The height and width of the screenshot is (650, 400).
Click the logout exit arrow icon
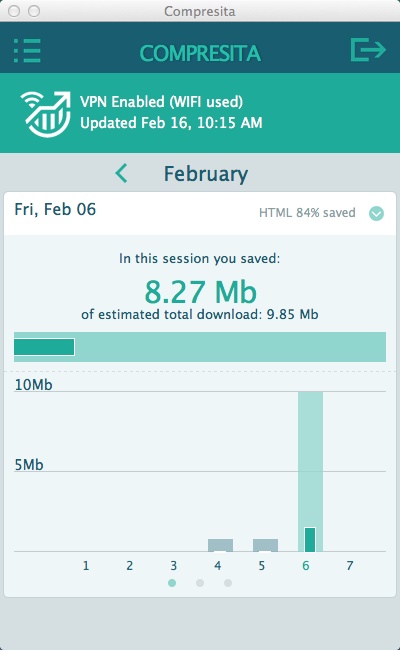coord(368,49)
